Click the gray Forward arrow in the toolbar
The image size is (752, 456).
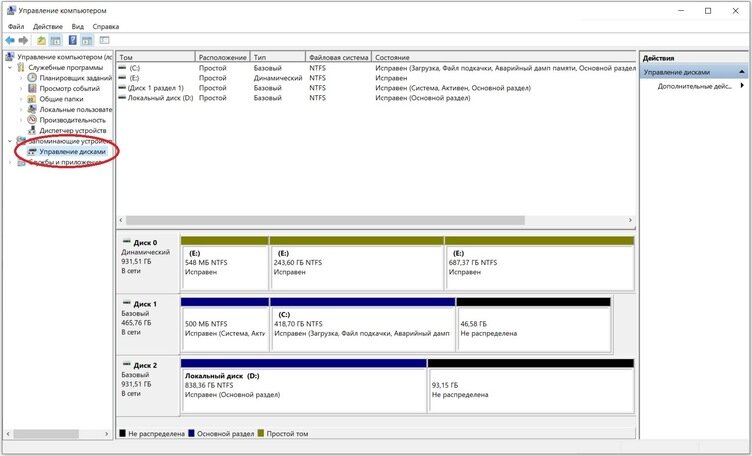pyautogui.click(x=23, y=41)
